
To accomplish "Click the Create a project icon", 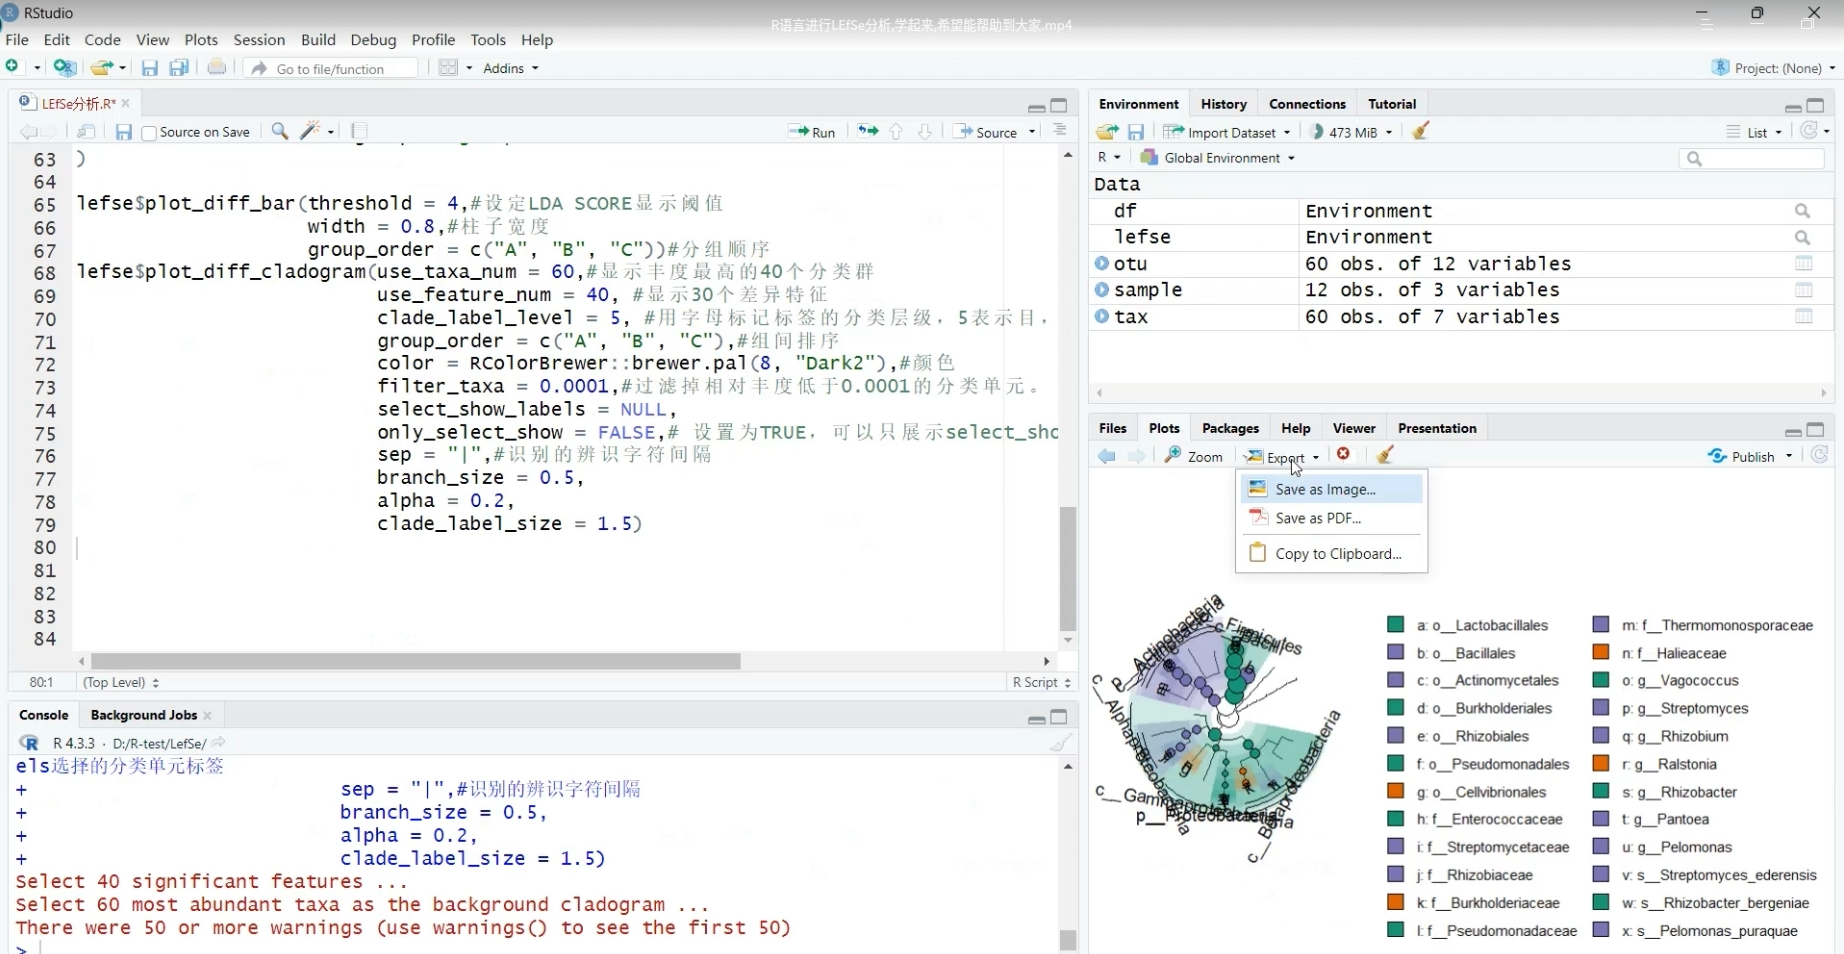I will [x=65, y=67].
